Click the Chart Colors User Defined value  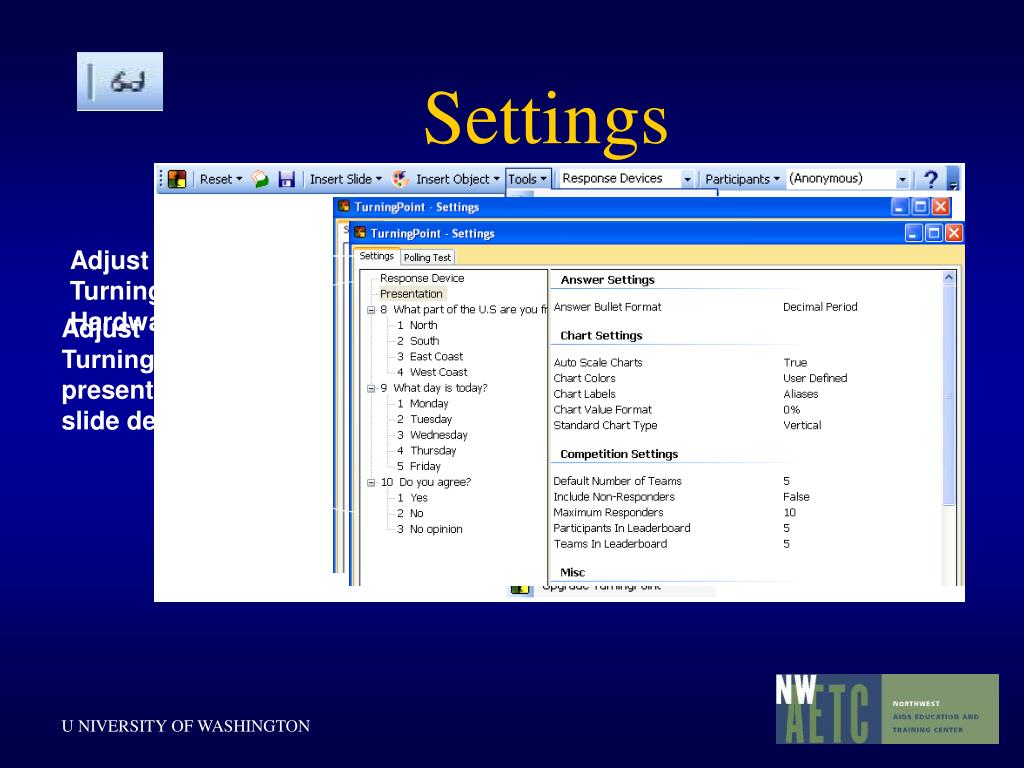(x=815, y=378)
